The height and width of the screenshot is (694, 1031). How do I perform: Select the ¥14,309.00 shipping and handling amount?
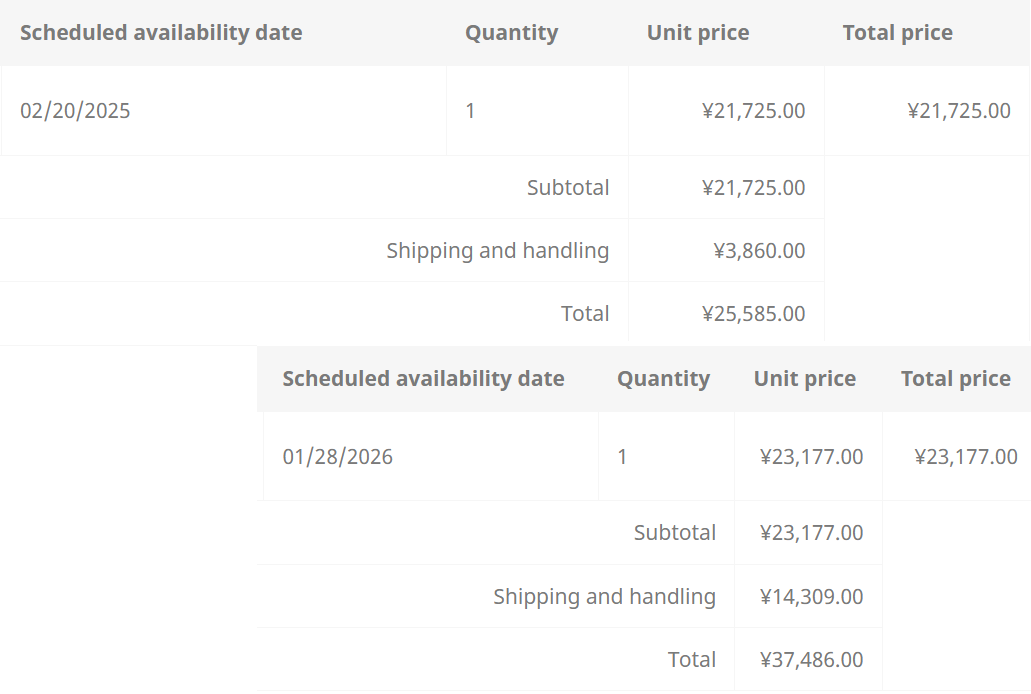[811, 597]
